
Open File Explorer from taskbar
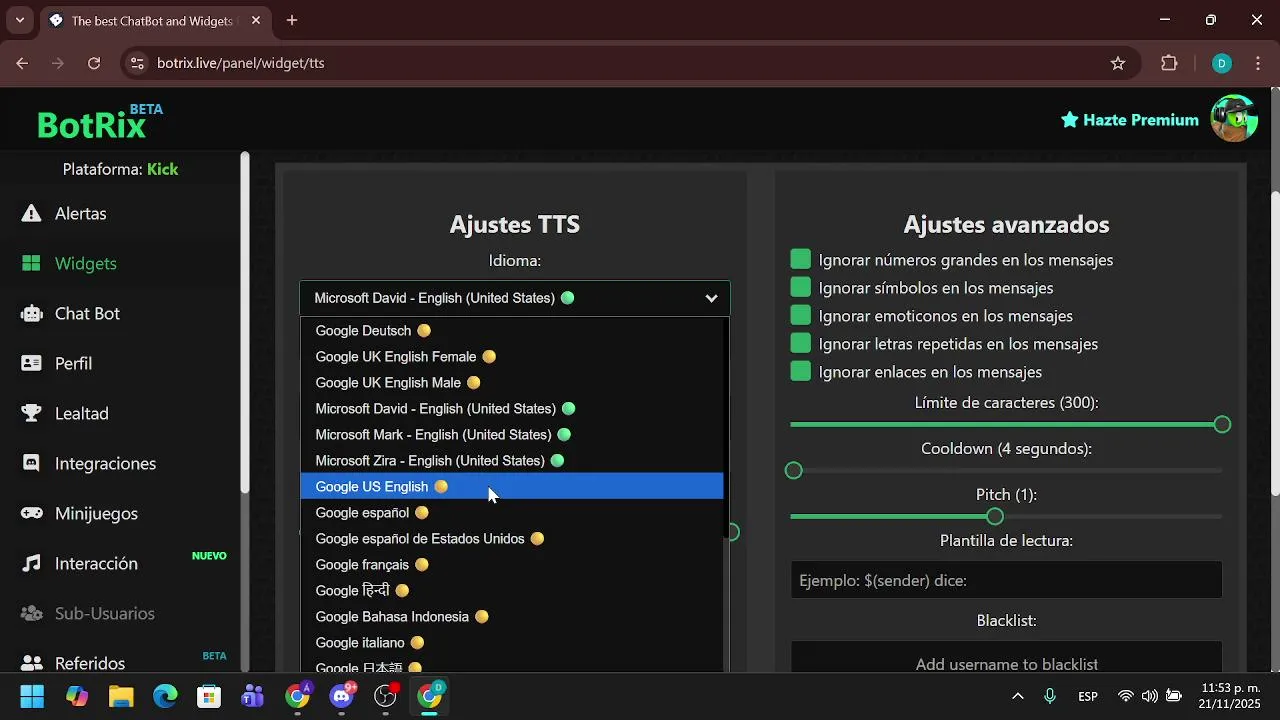point(121,696)
